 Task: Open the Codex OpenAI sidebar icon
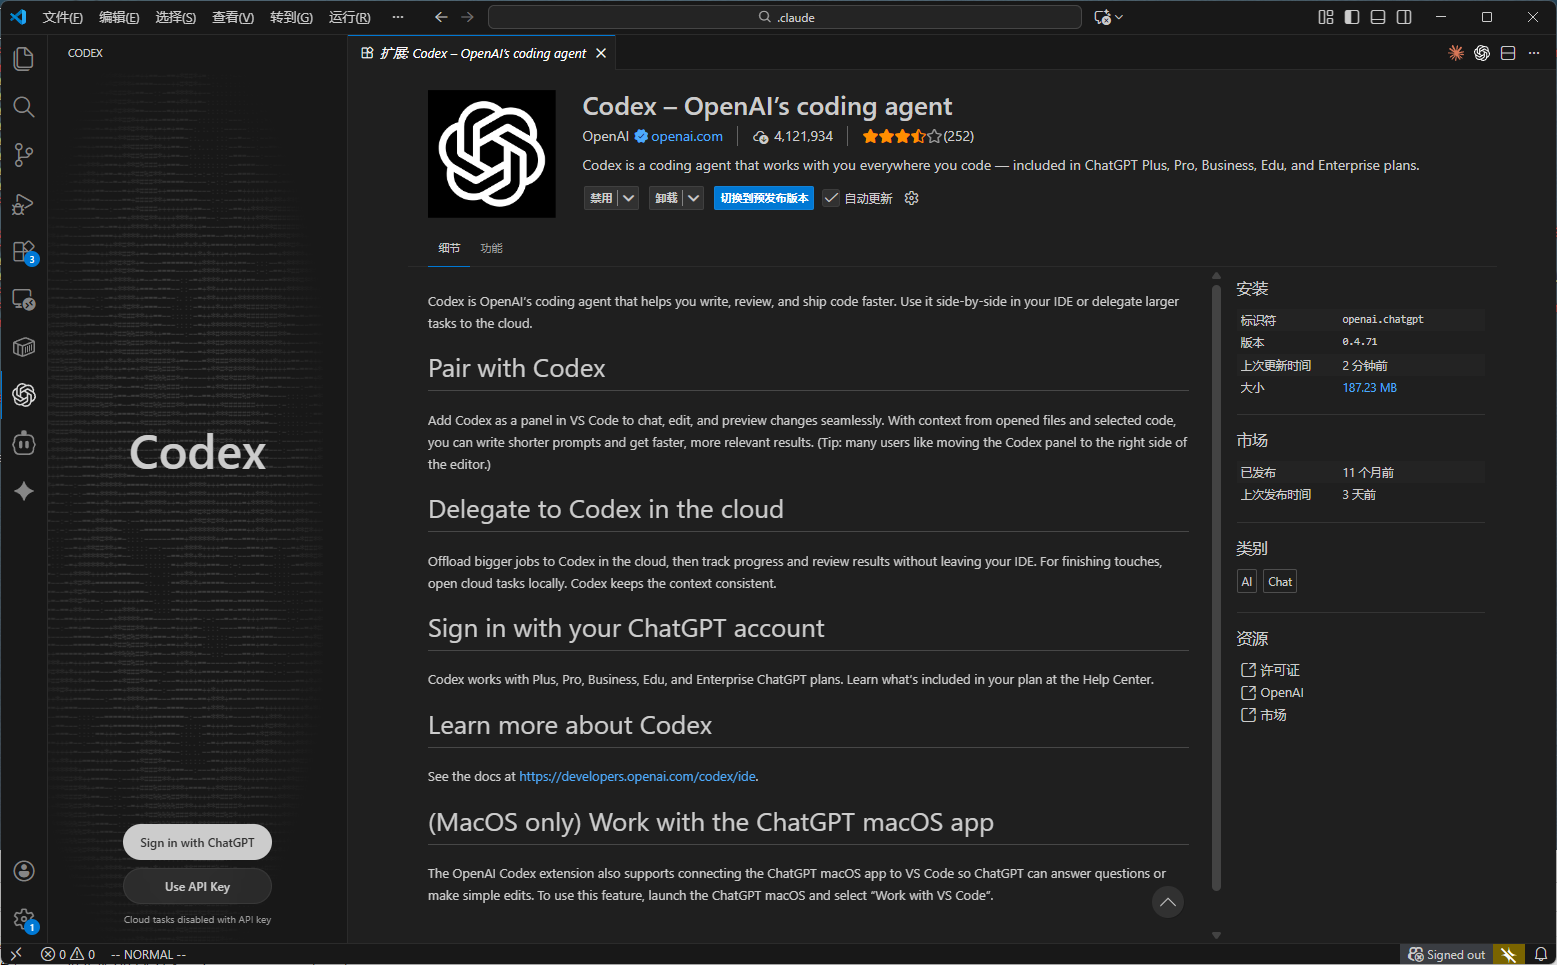click(x=24, y=395)
